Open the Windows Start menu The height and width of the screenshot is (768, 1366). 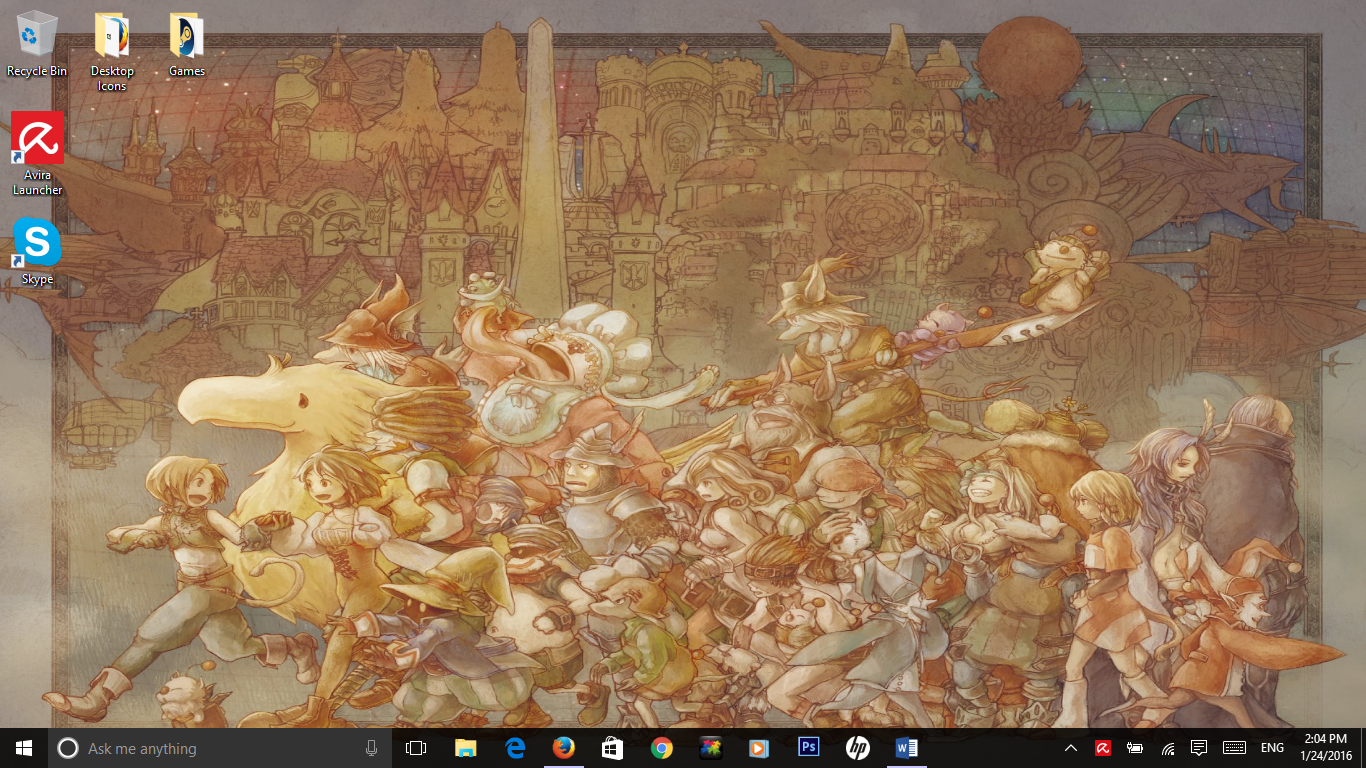(x=23, y=748)
